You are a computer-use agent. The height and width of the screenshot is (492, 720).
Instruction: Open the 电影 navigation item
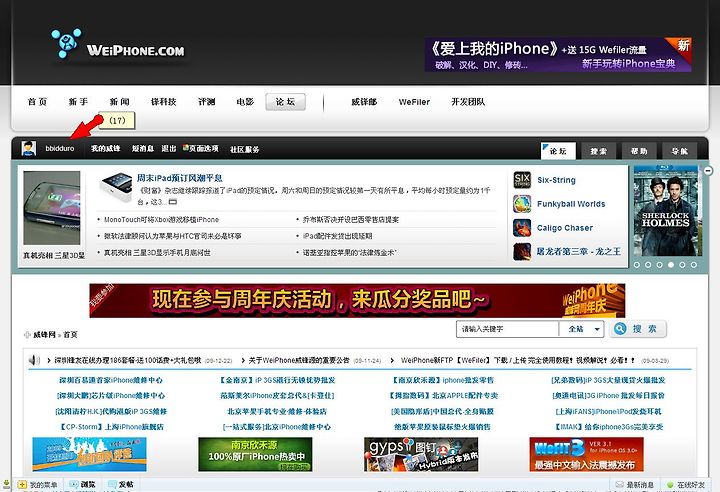point(245,102)
